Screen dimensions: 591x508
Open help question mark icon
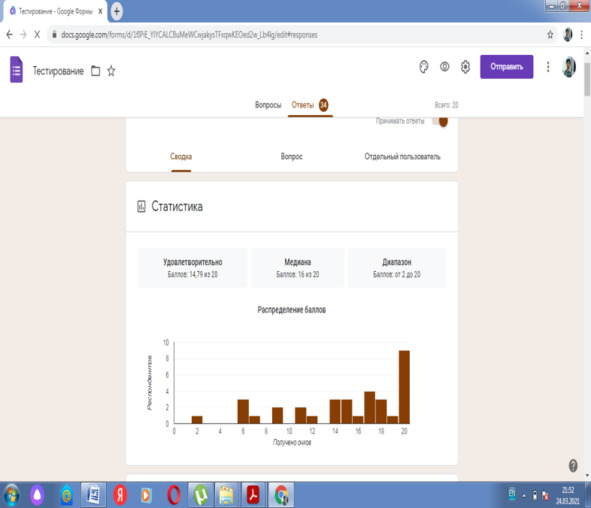point(573,466)
